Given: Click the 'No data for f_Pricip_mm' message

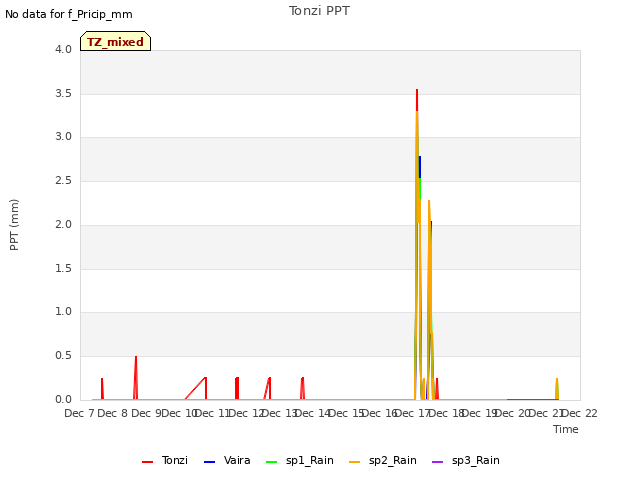Looking at the screenshot, I should point(69,14).
